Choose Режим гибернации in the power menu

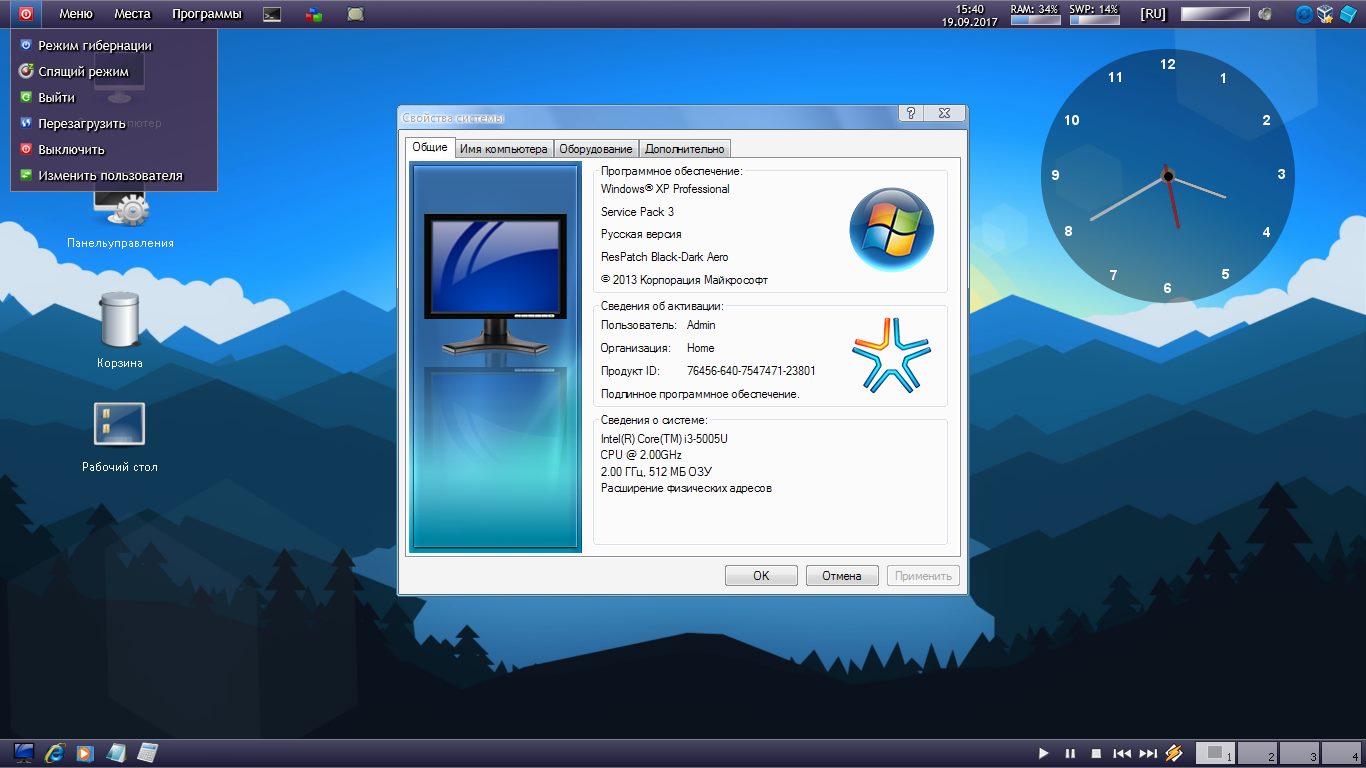[x=95, y=46]
